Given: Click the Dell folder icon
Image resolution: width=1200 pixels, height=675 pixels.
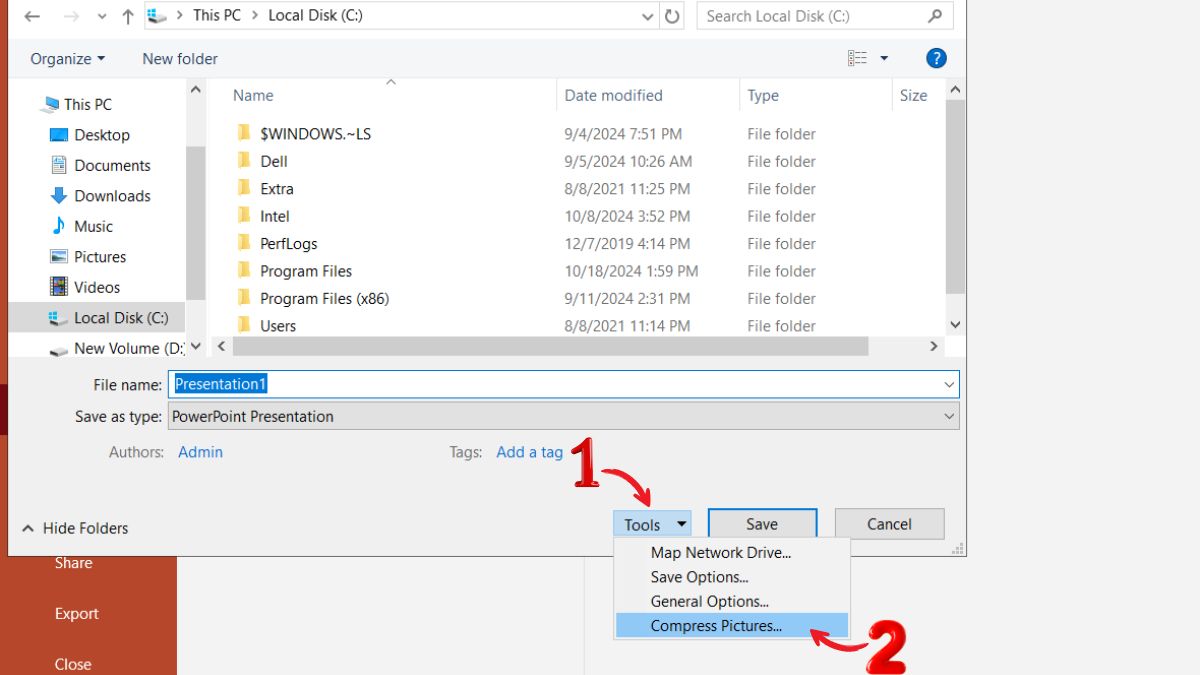Looking at the screenshot, I should [x=243, y=161].
